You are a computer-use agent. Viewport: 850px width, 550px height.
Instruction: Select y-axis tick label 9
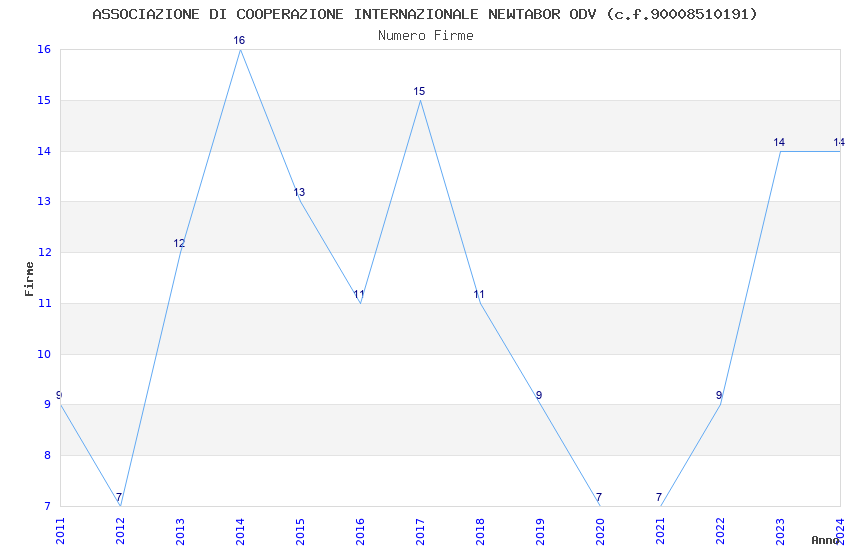pyautogui.click(x=48, y=404)
